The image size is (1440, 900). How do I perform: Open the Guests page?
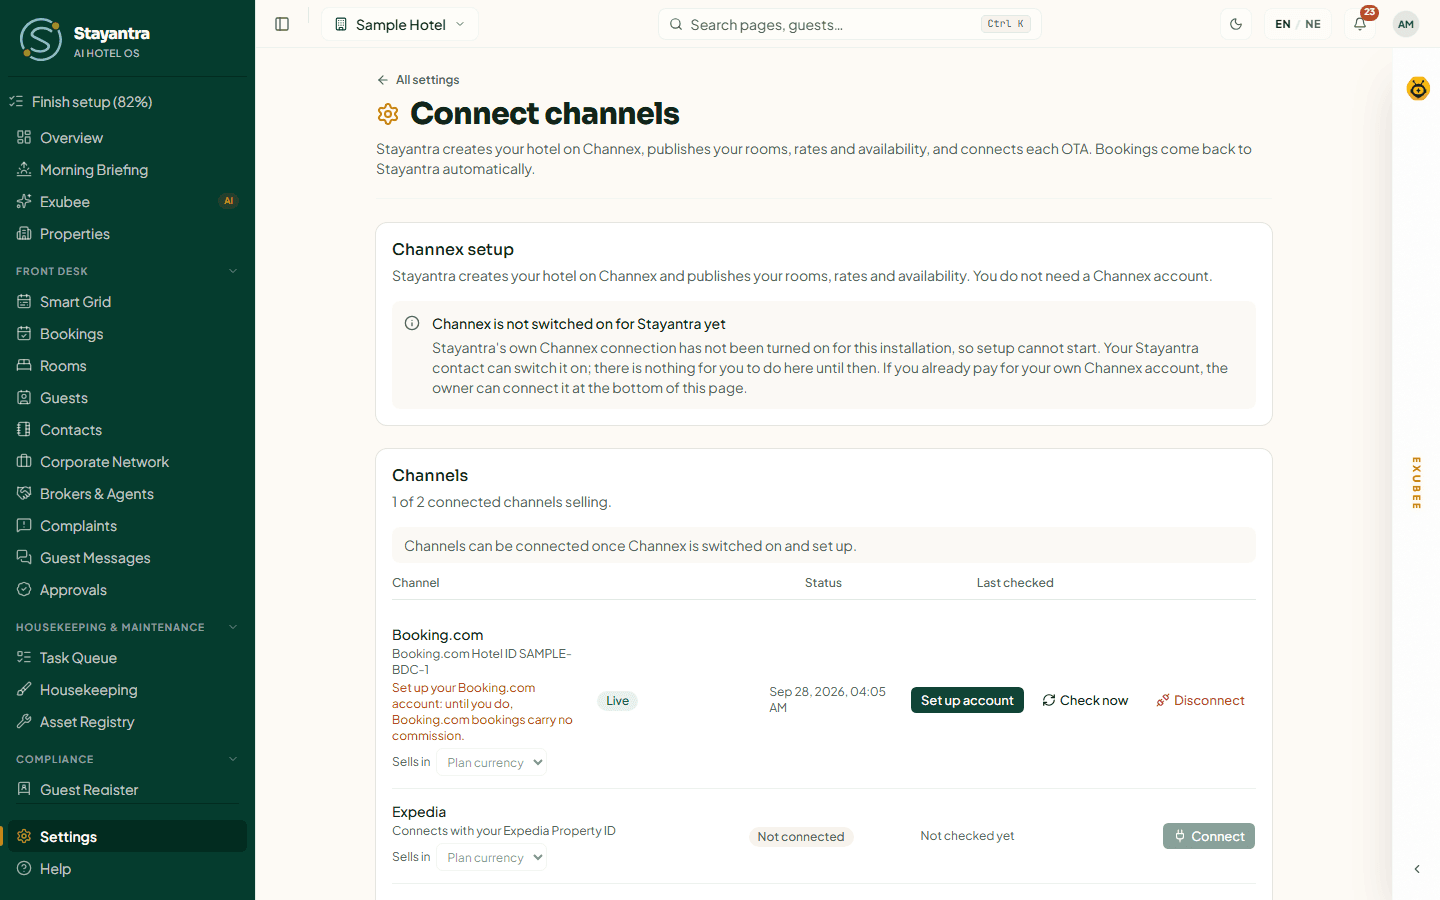pyautogui.click(x=127, y=398)
